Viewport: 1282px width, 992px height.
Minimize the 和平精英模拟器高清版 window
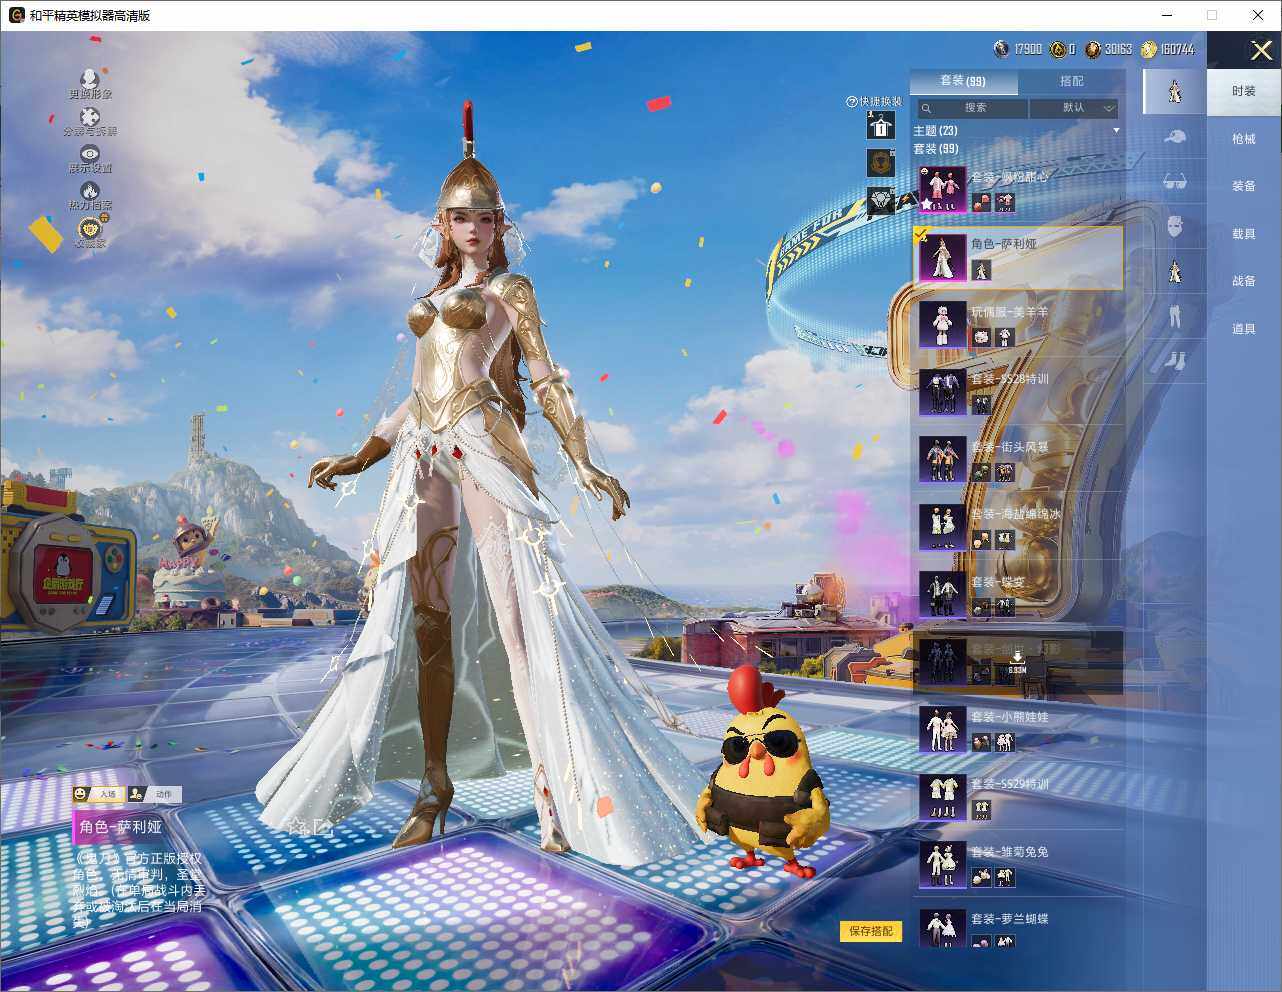[x=1167, y=15]
